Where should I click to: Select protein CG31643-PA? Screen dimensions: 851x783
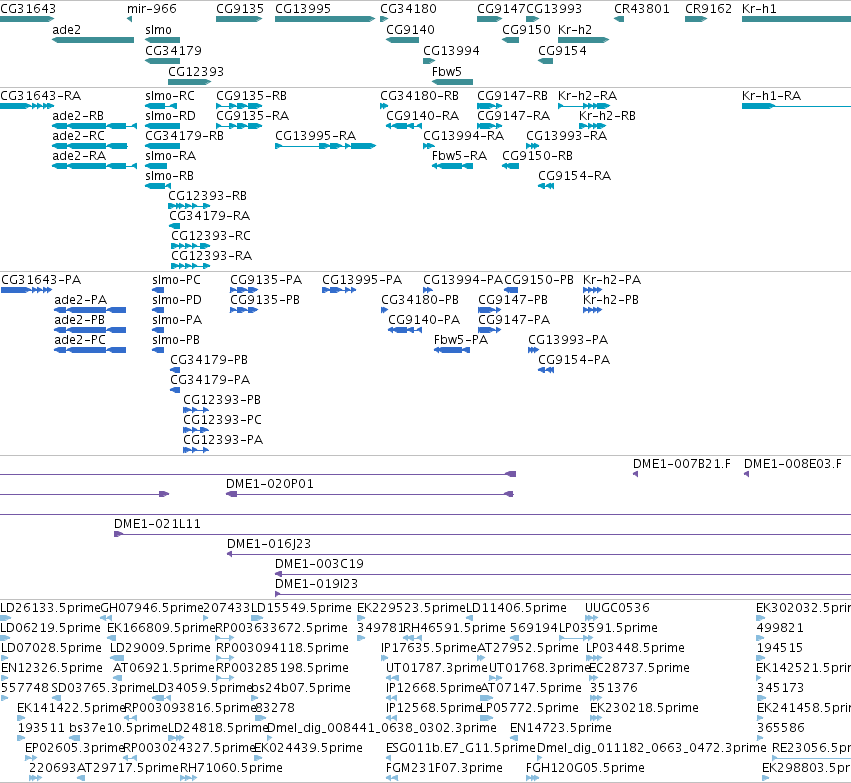27,290
